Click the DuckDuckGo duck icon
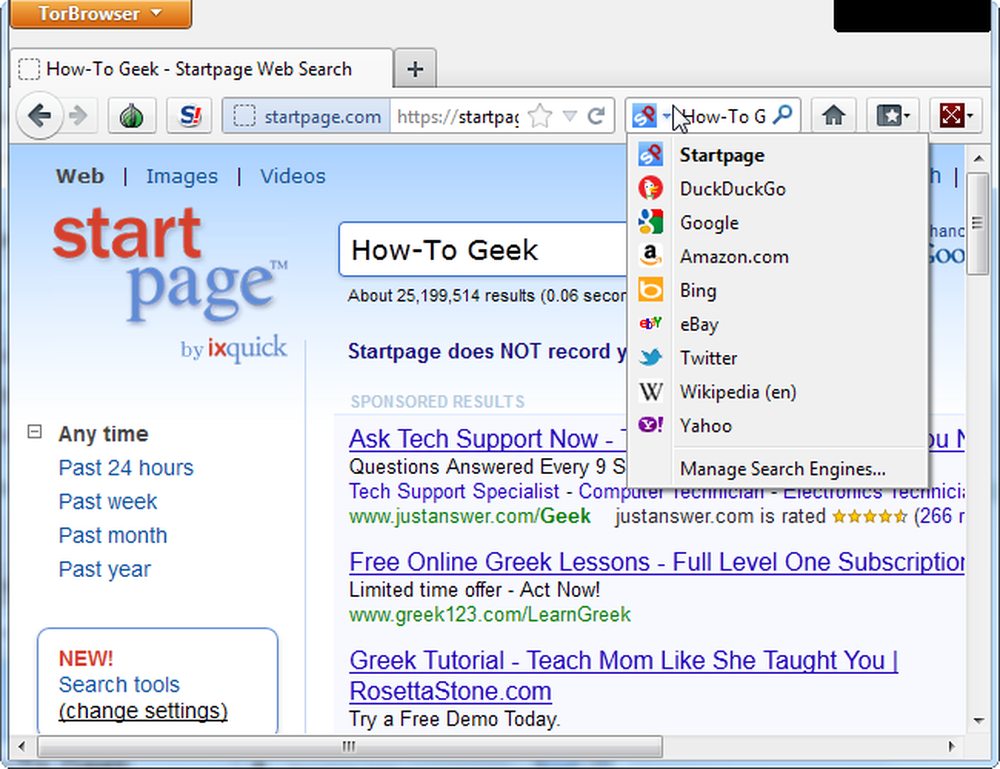 coord(651,188)
